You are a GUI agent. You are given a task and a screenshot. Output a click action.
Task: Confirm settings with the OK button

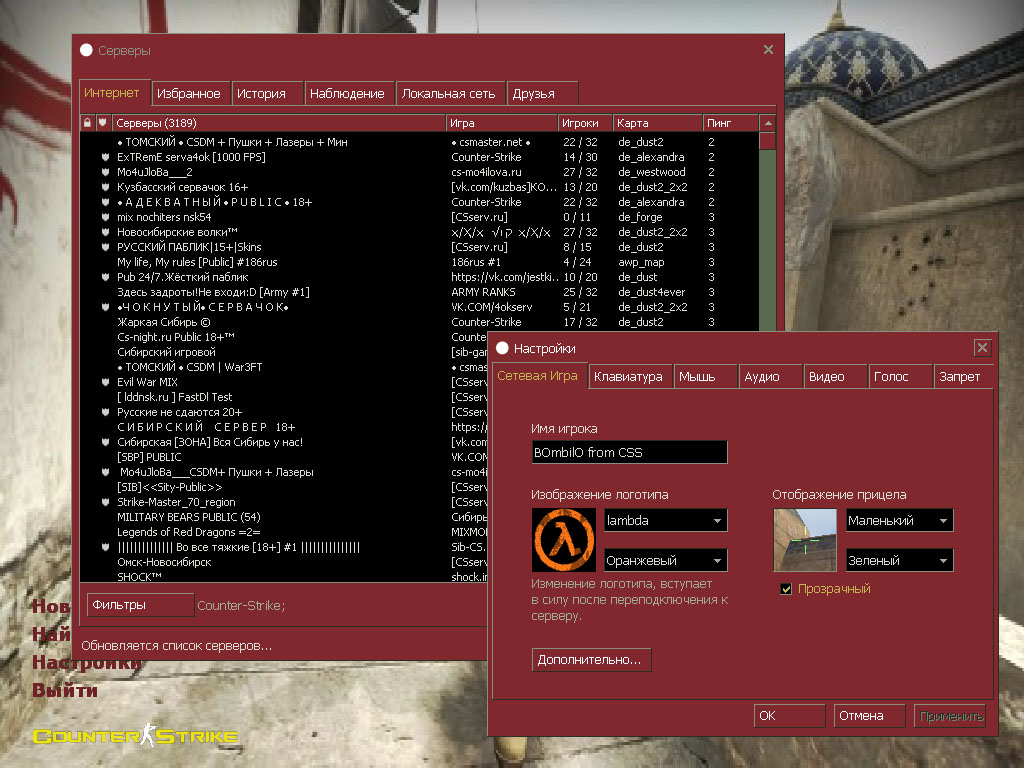(x=790, y=716)
